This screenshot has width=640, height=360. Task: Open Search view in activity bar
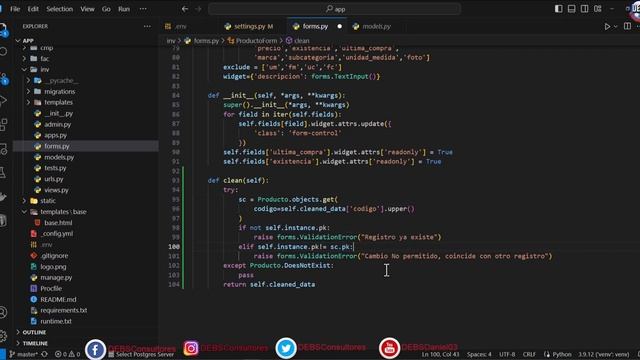(4, 52)
